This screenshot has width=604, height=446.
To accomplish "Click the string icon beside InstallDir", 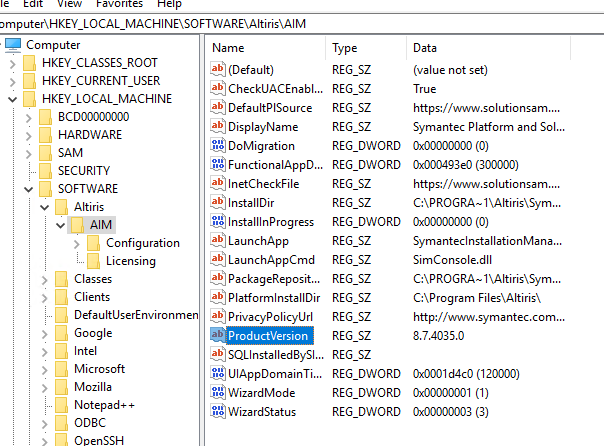I will pos(217,202).
